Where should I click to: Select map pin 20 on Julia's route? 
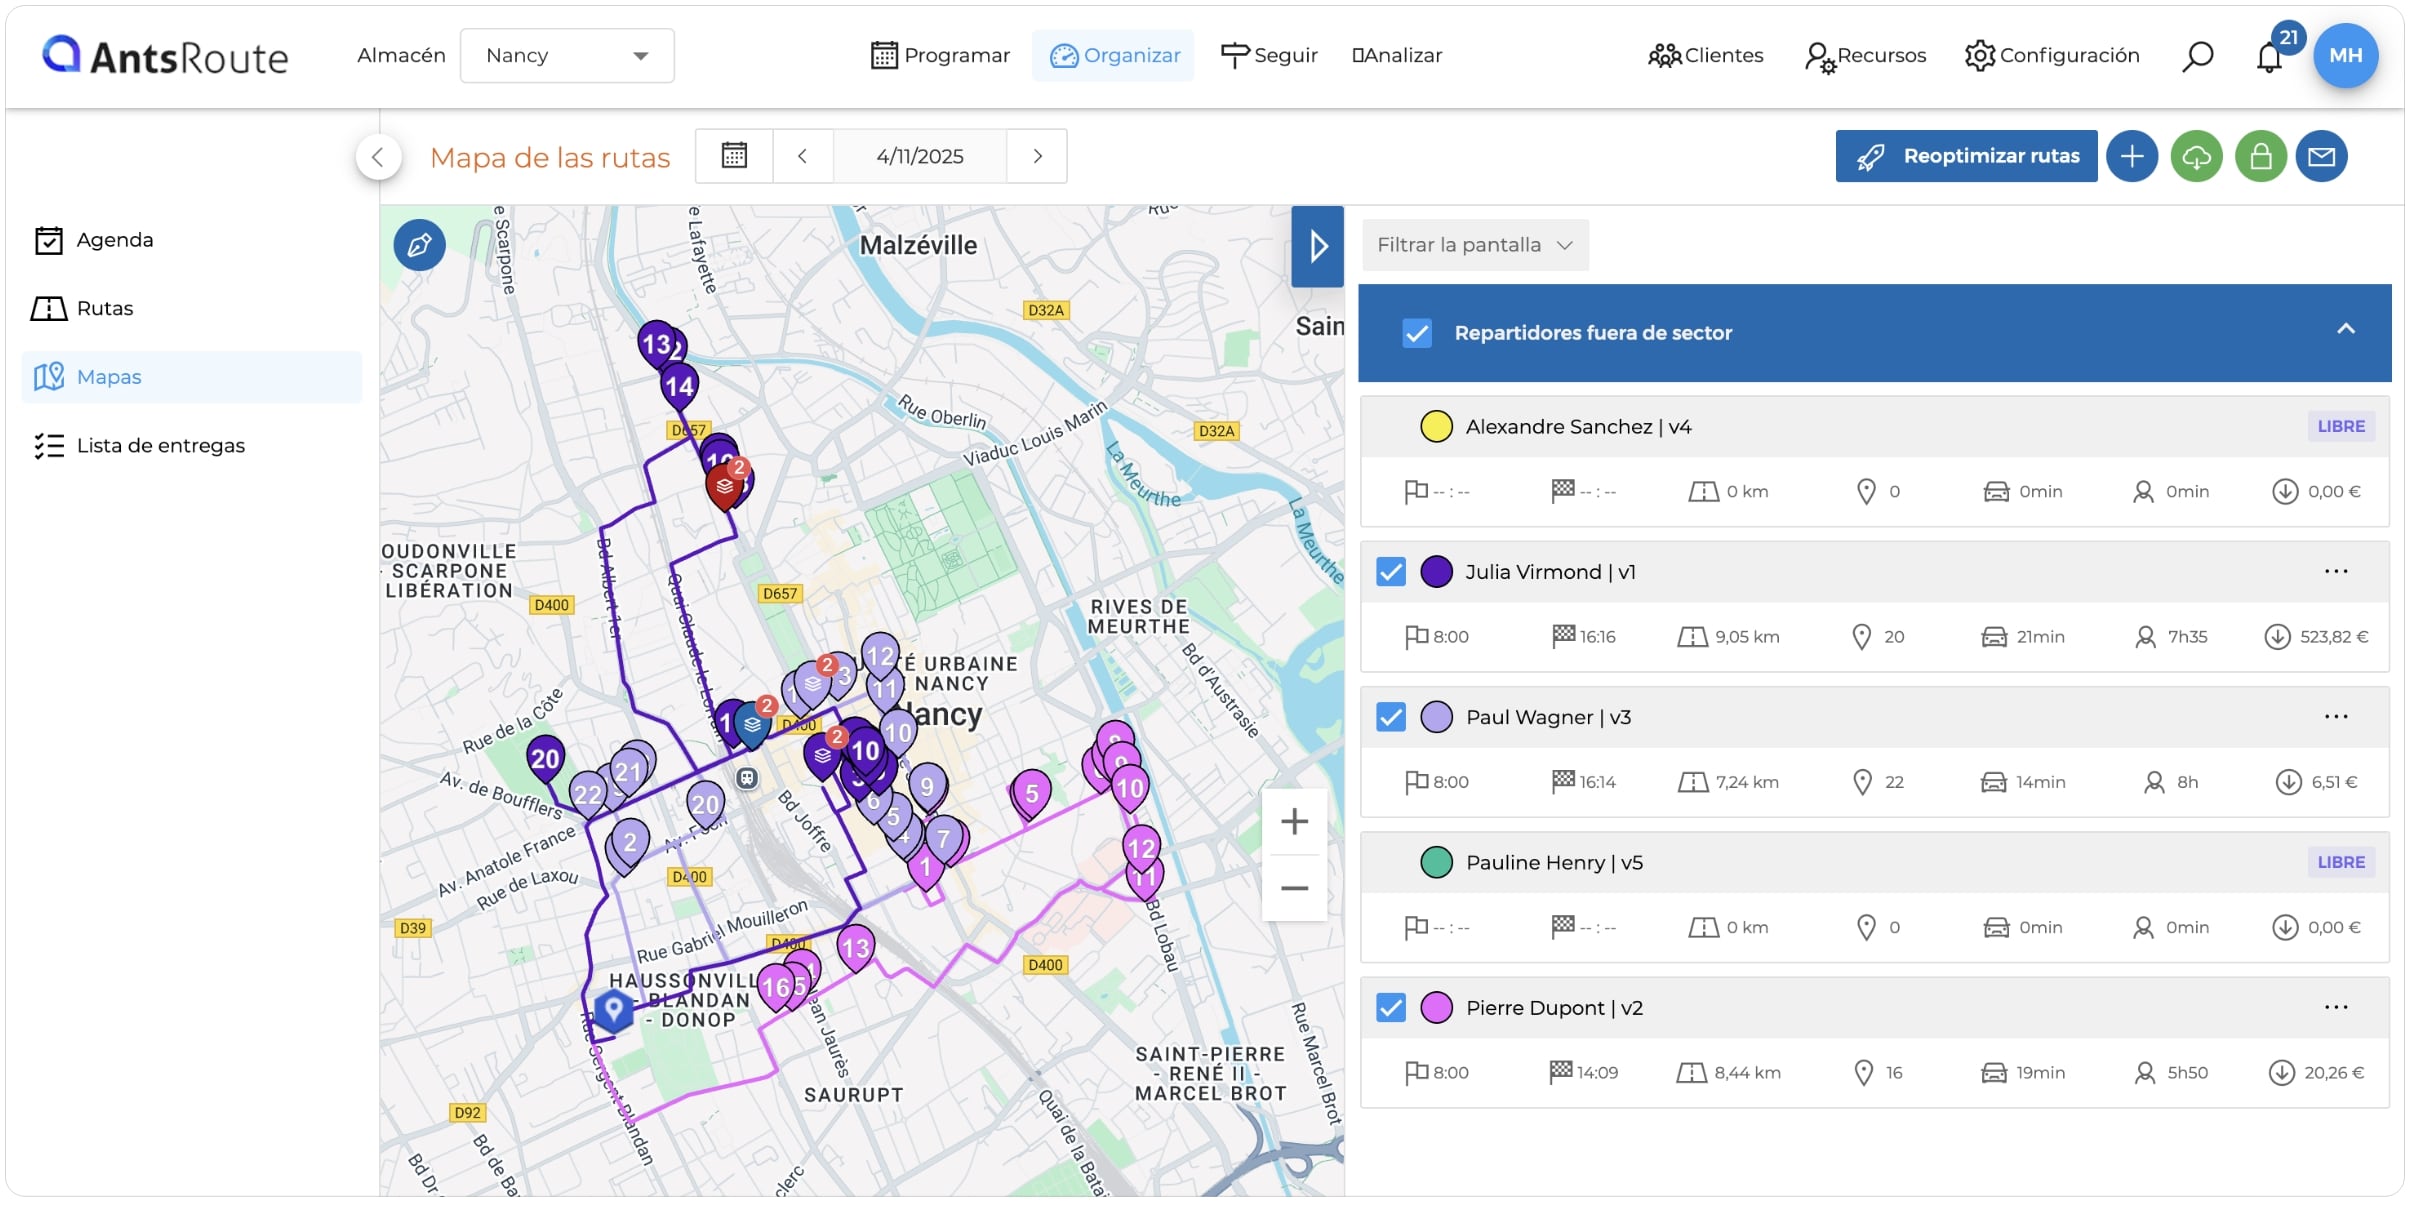click(x=545, y=760)
